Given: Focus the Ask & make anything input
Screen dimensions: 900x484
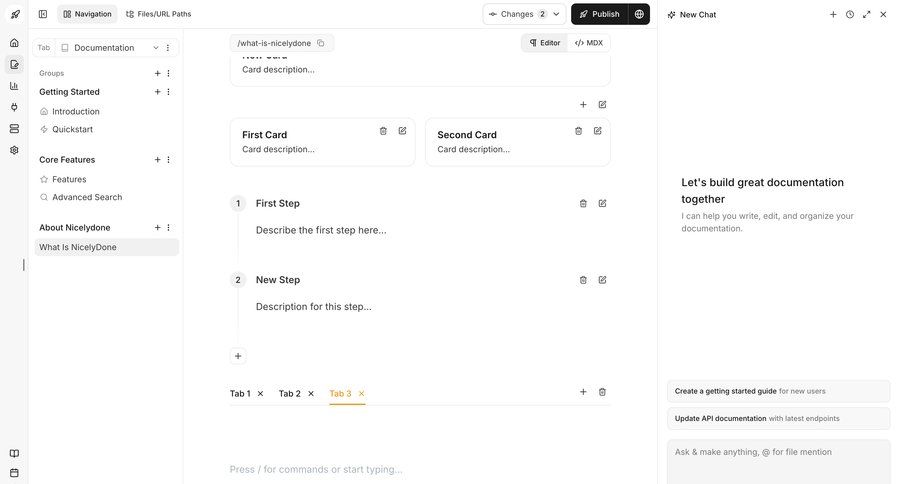Looking at the screenshot, I should pyautogui.click(x=778, y=460).
